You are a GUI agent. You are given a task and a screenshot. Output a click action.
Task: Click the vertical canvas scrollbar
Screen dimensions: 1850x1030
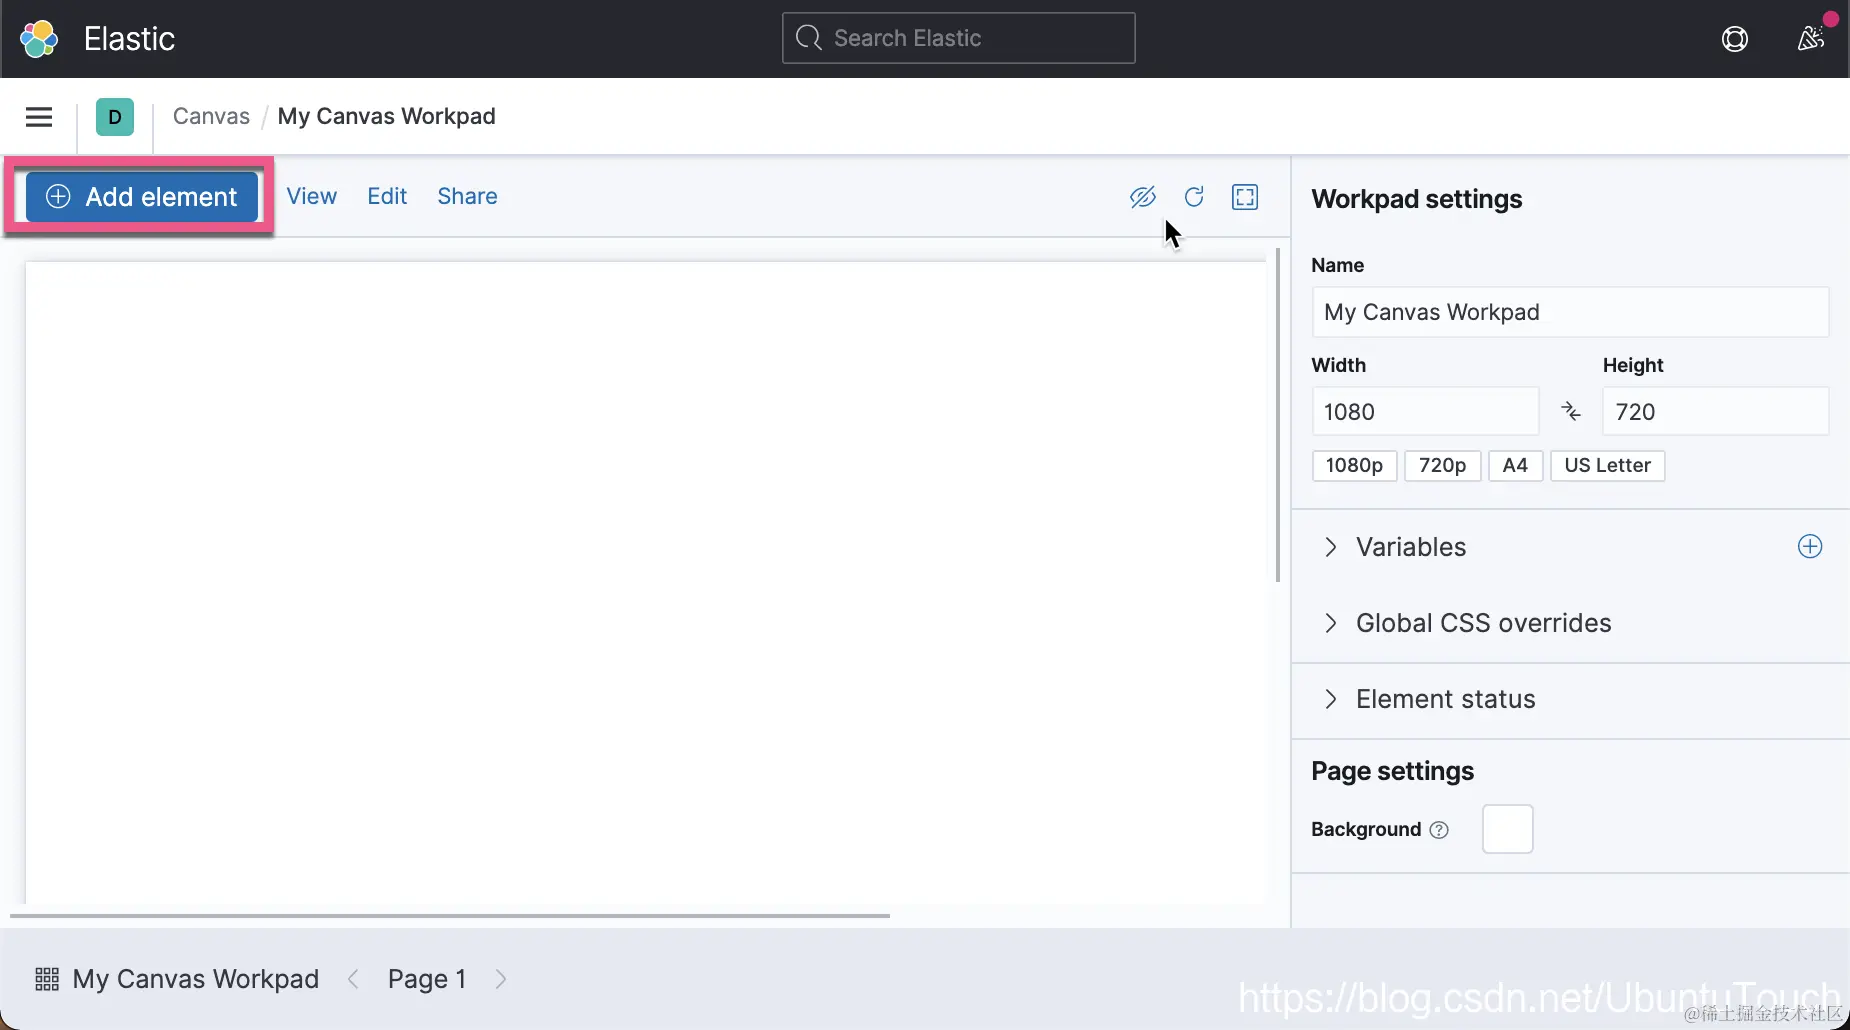tap(1278, 415)
